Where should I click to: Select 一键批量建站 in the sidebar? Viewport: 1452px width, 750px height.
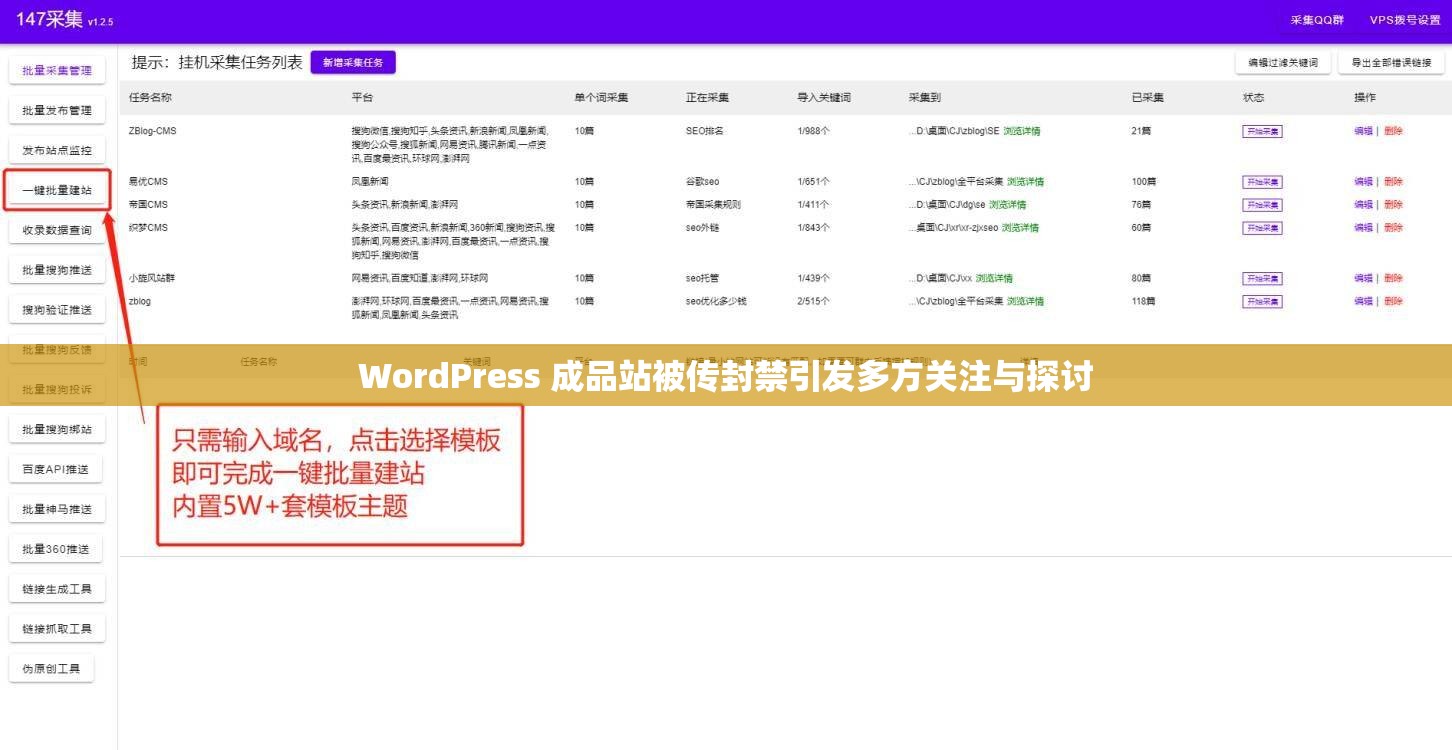coord(57,190)
